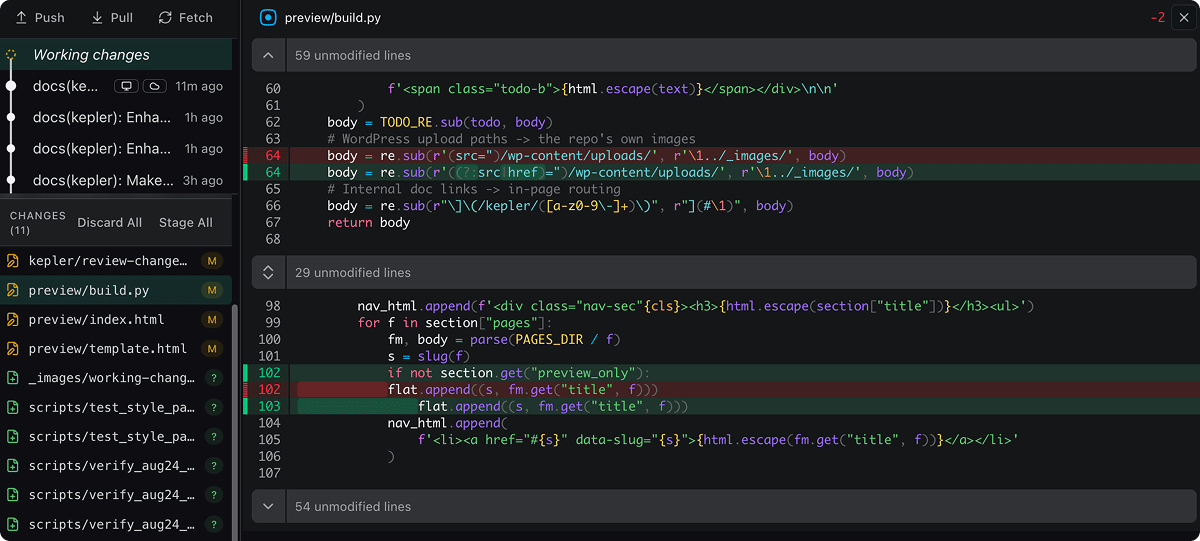Click the removed line 64 in diff
The width and height of the screenshot is (1200, 541).
pyautogui.click(x=720, y=156)
